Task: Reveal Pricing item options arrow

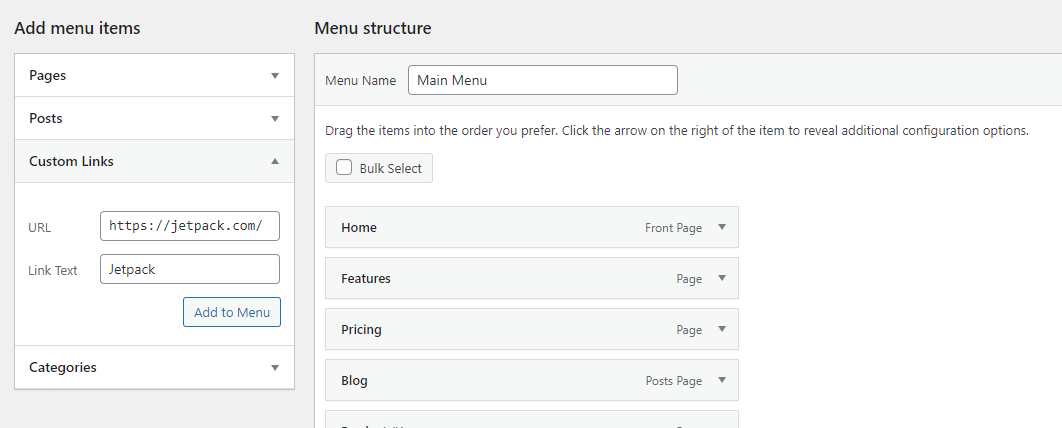Action: point(722,329)
